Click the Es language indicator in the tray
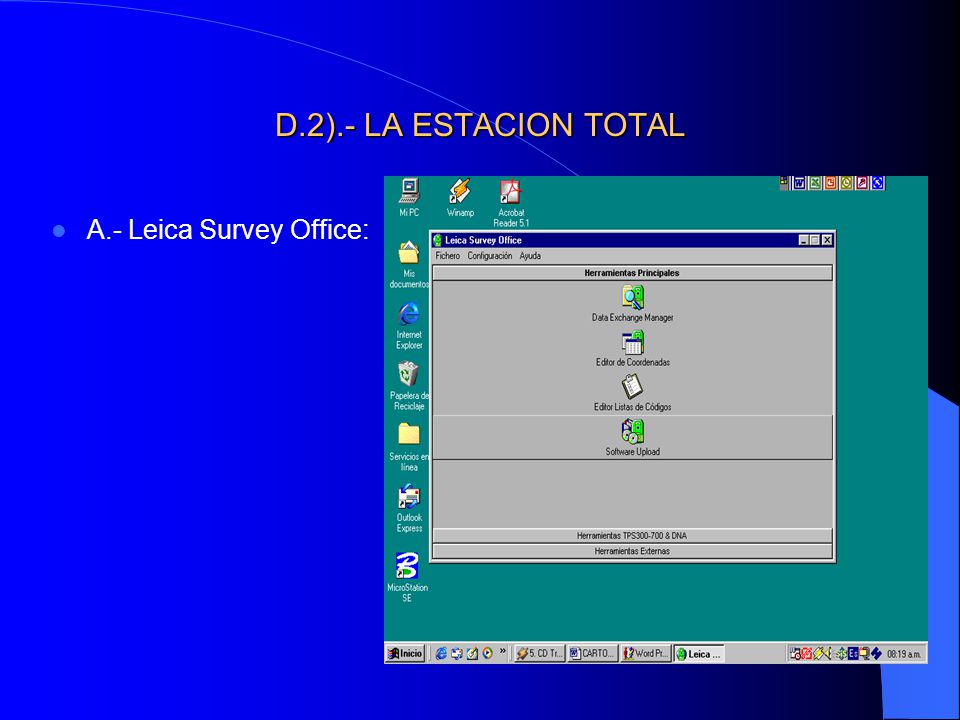The image size is (960, 720). 853,654
